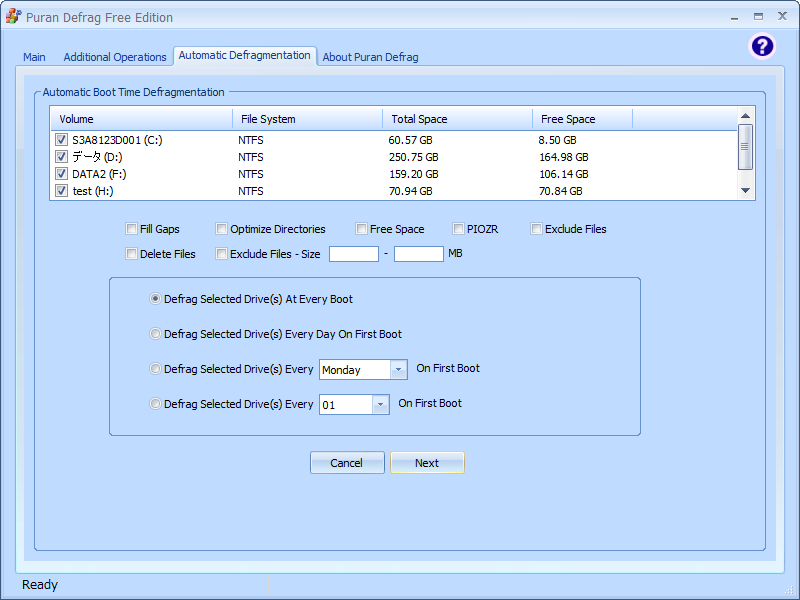Tick the Free Space checkbox
800x600 pixels.
pyautogui.click(x=361, y=229)
